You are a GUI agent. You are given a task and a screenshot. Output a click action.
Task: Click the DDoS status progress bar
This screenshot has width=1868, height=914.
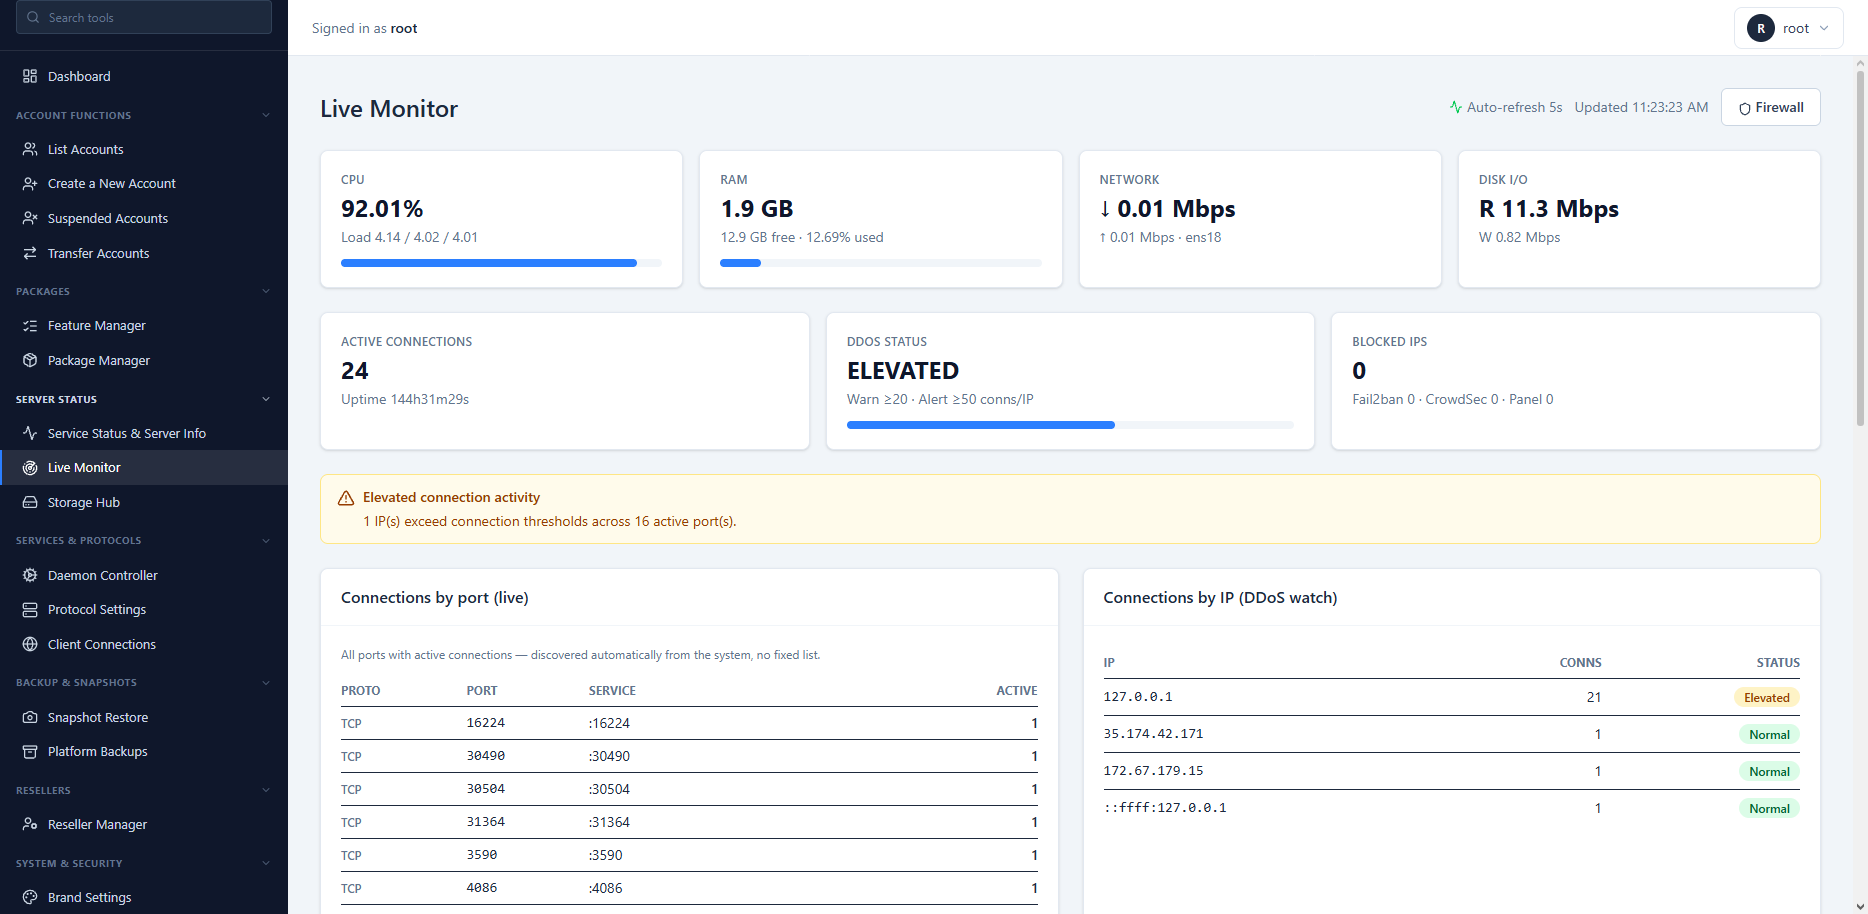[x=1070, y=425]
